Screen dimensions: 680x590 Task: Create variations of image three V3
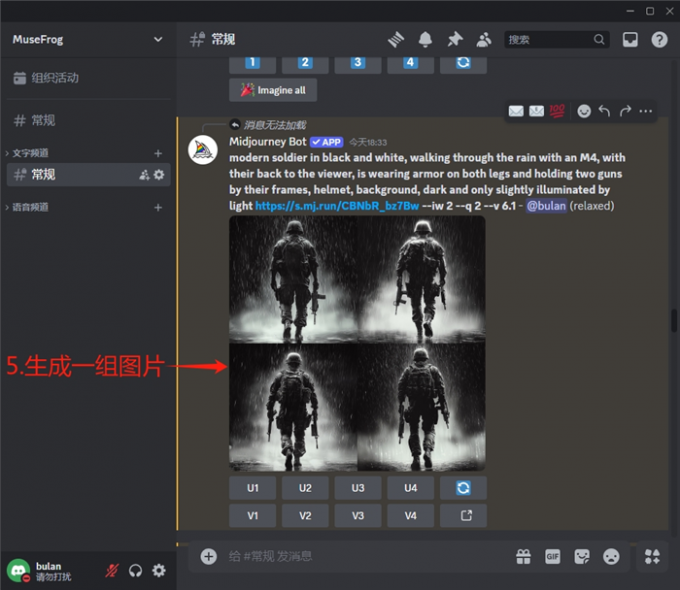[x=358, y=516]
